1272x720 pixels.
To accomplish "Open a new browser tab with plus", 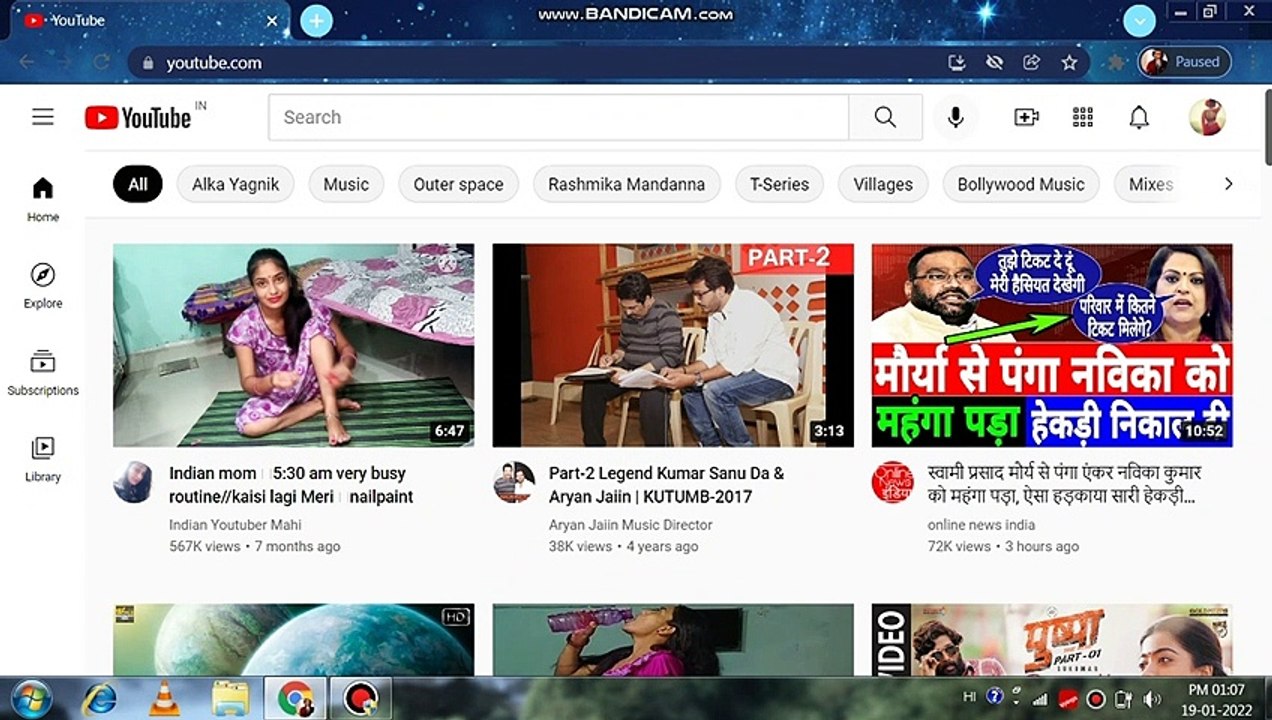I will click(x=316, y=20).
